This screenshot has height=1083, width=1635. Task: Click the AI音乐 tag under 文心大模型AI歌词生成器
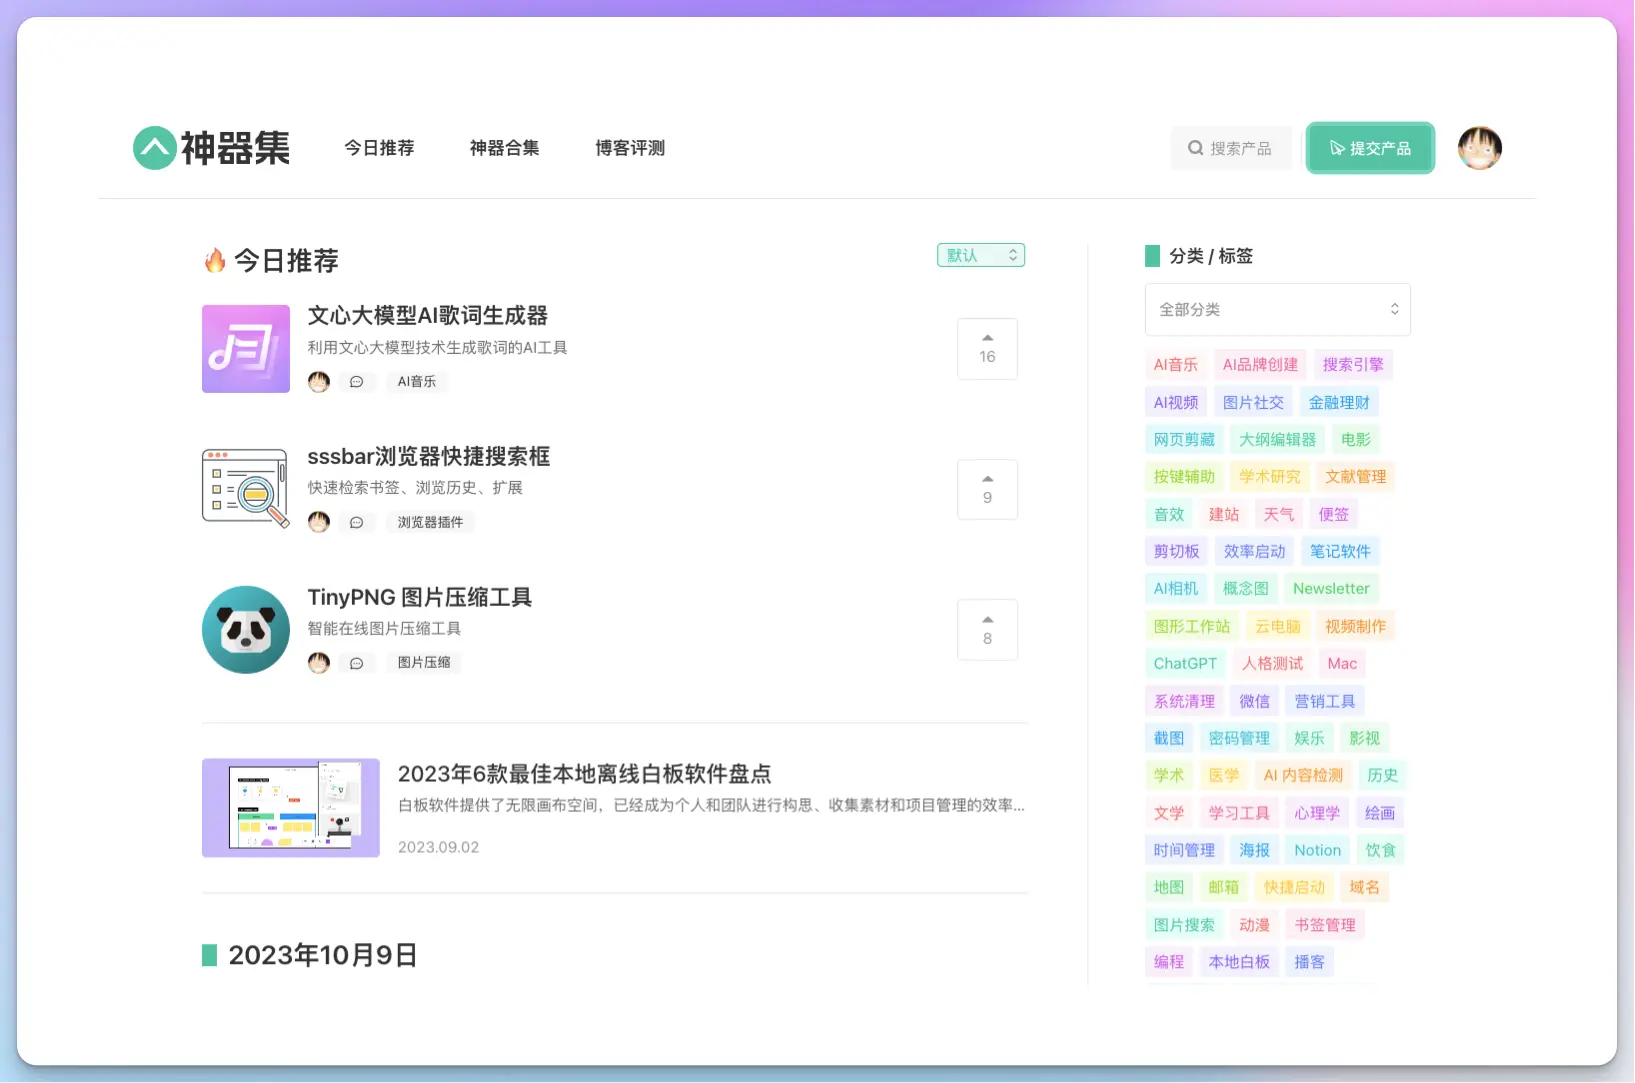417,382
